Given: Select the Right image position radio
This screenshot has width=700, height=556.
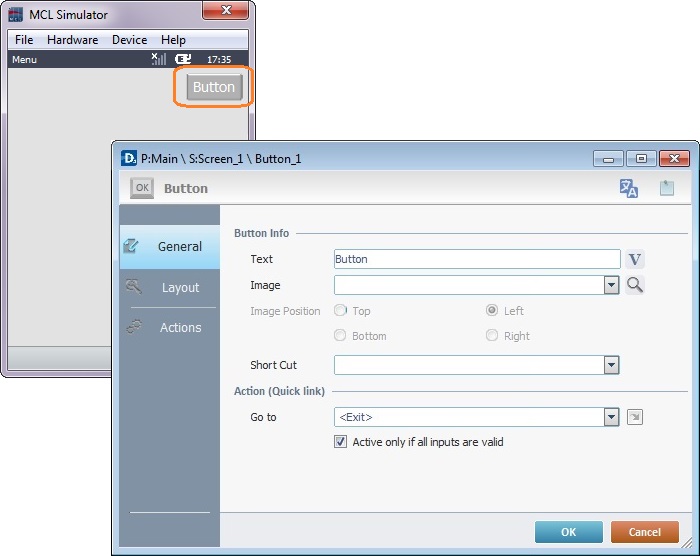Looking at the screenshot, I should (492, 336).
